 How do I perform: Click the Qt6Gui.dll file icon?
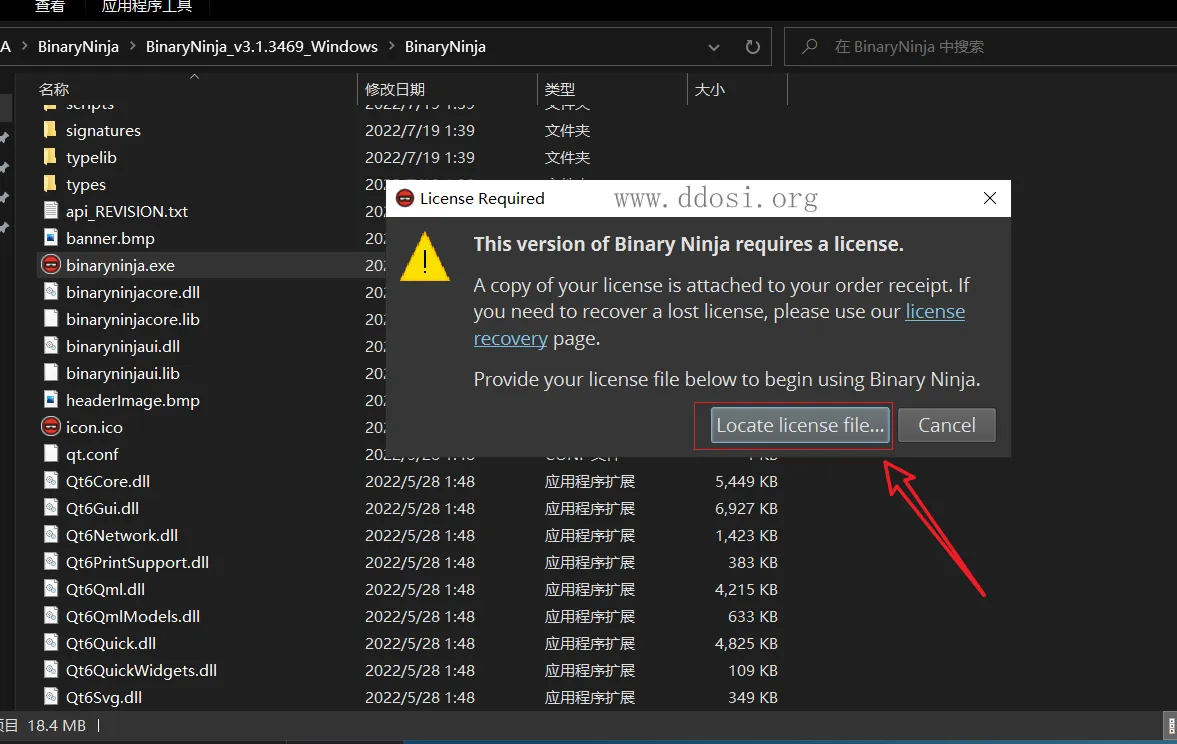50,508
